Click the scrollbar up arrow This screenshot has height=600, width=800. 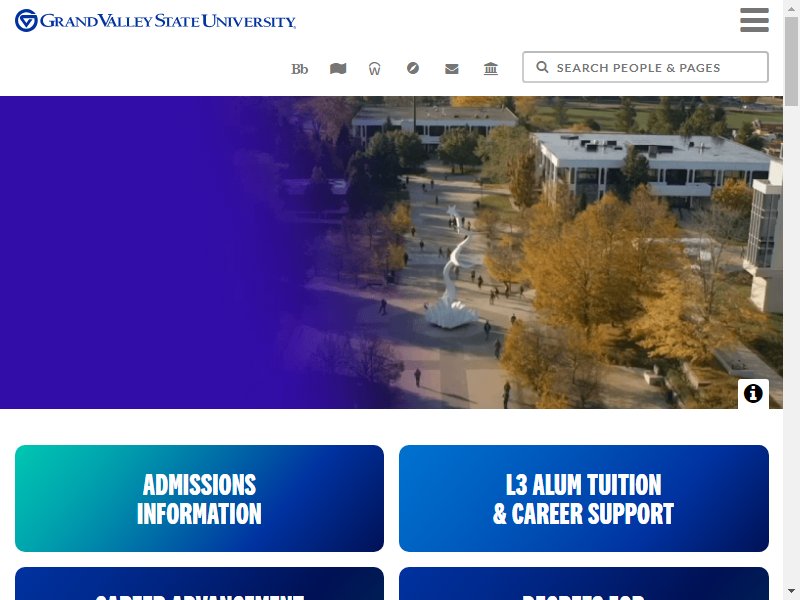coord(791,5)
